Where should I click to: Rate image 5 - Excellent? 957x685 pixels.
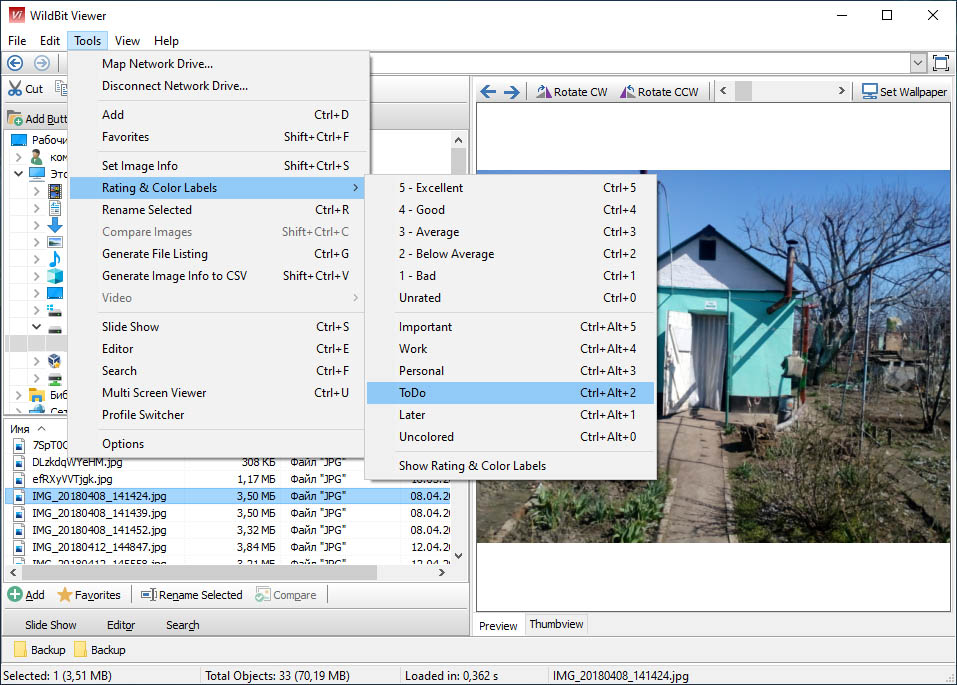pos(510,187)
